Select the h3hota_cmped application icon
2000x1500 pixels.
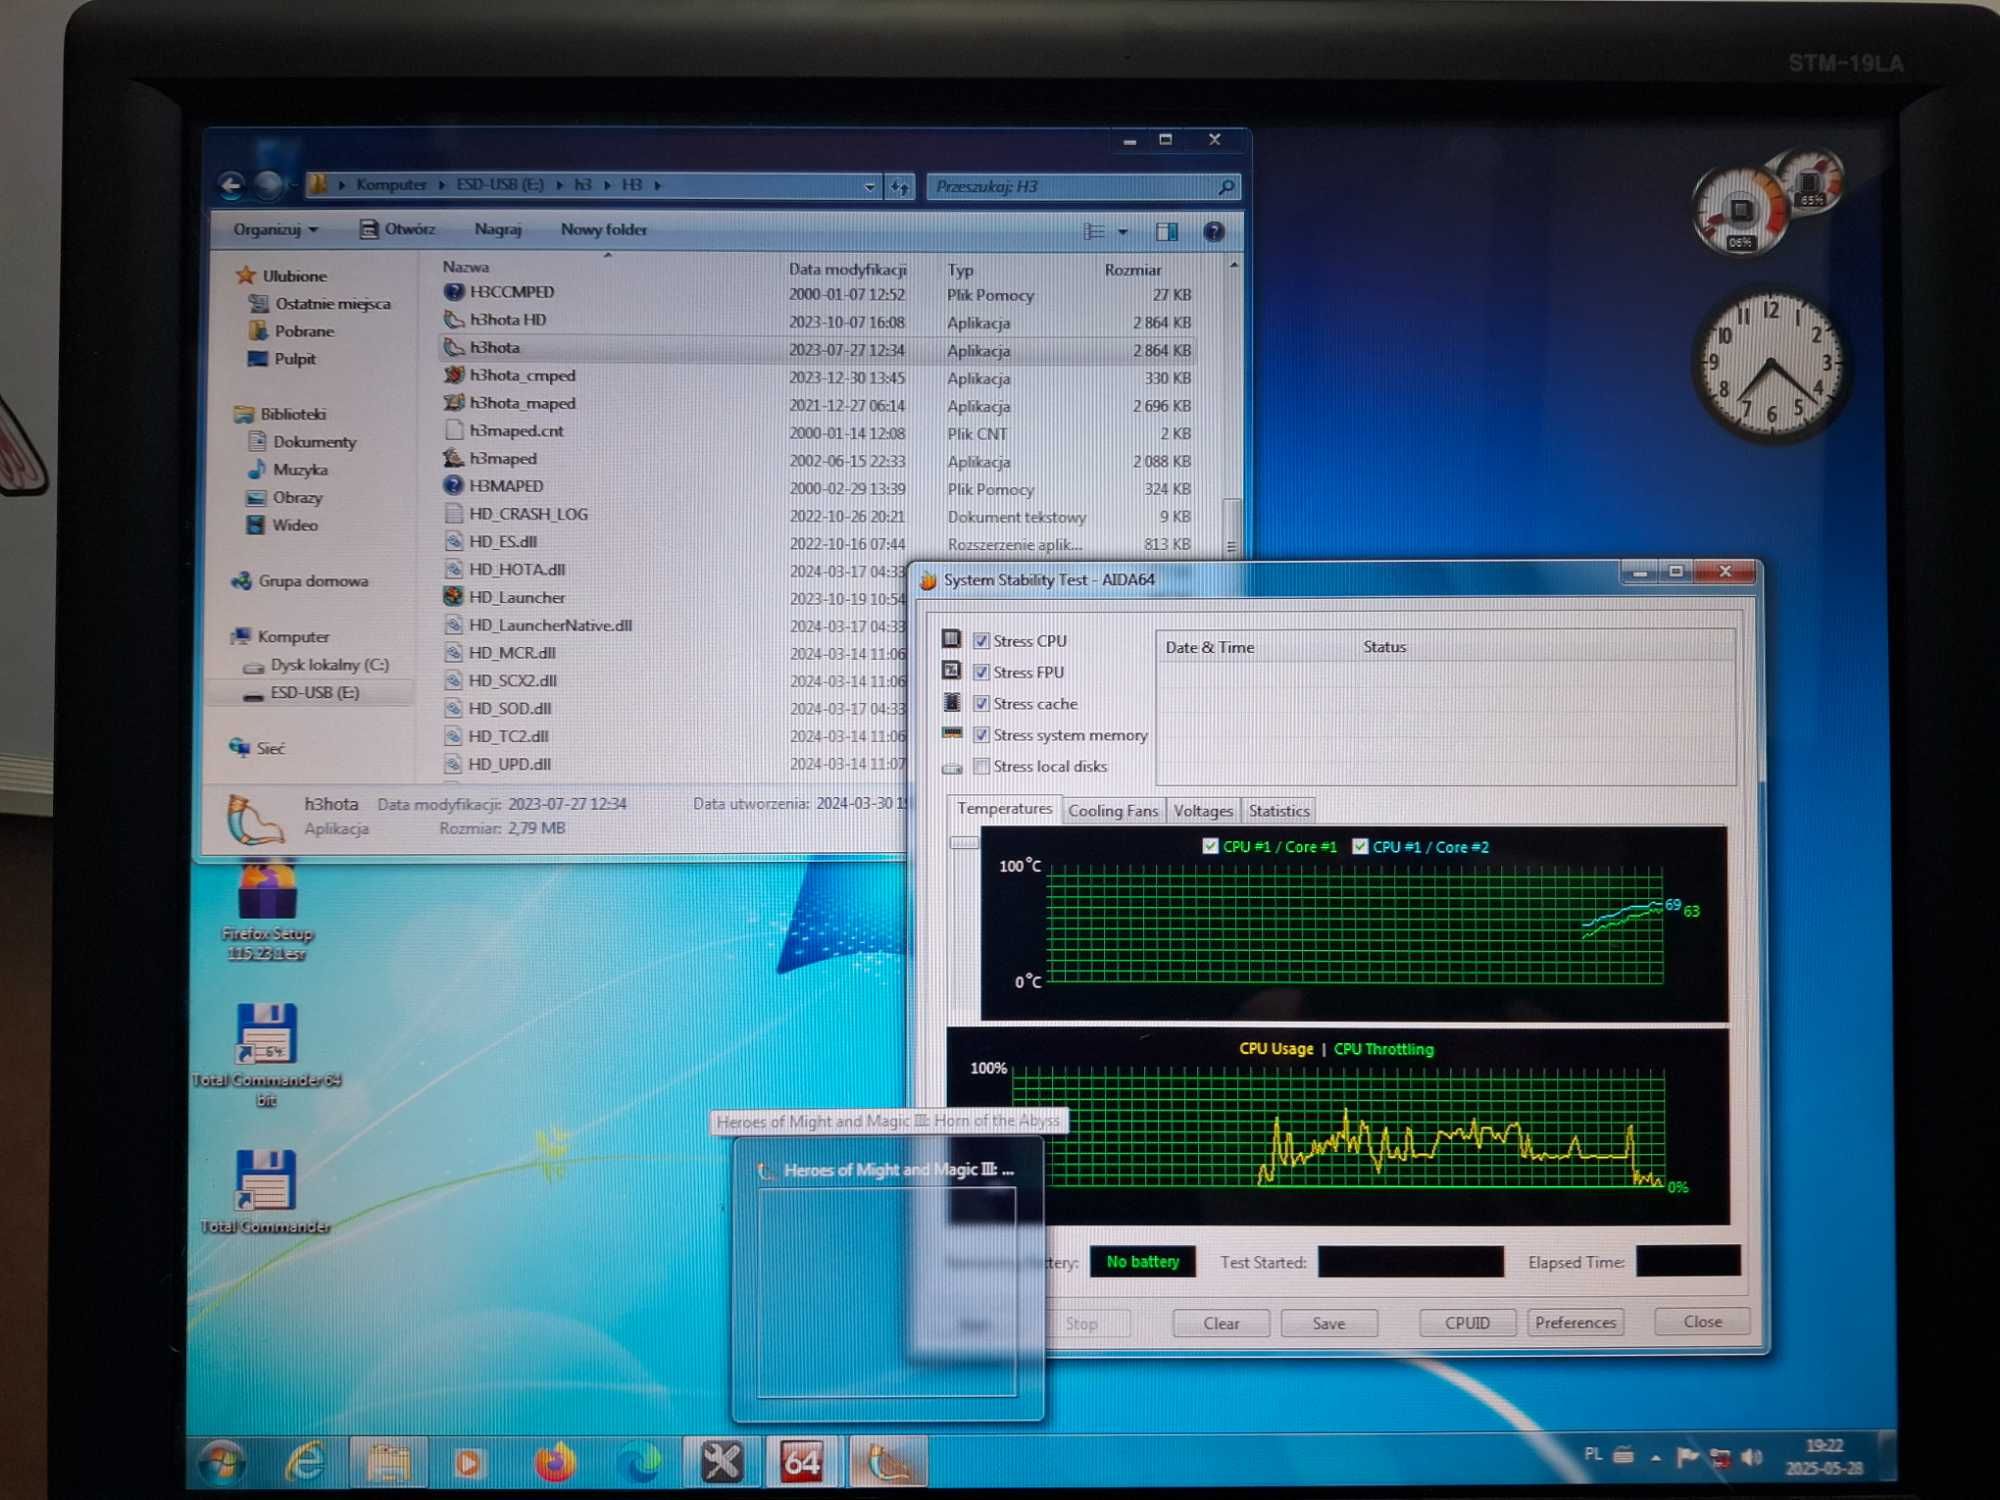pyautogui.click(x=453, y=375)
